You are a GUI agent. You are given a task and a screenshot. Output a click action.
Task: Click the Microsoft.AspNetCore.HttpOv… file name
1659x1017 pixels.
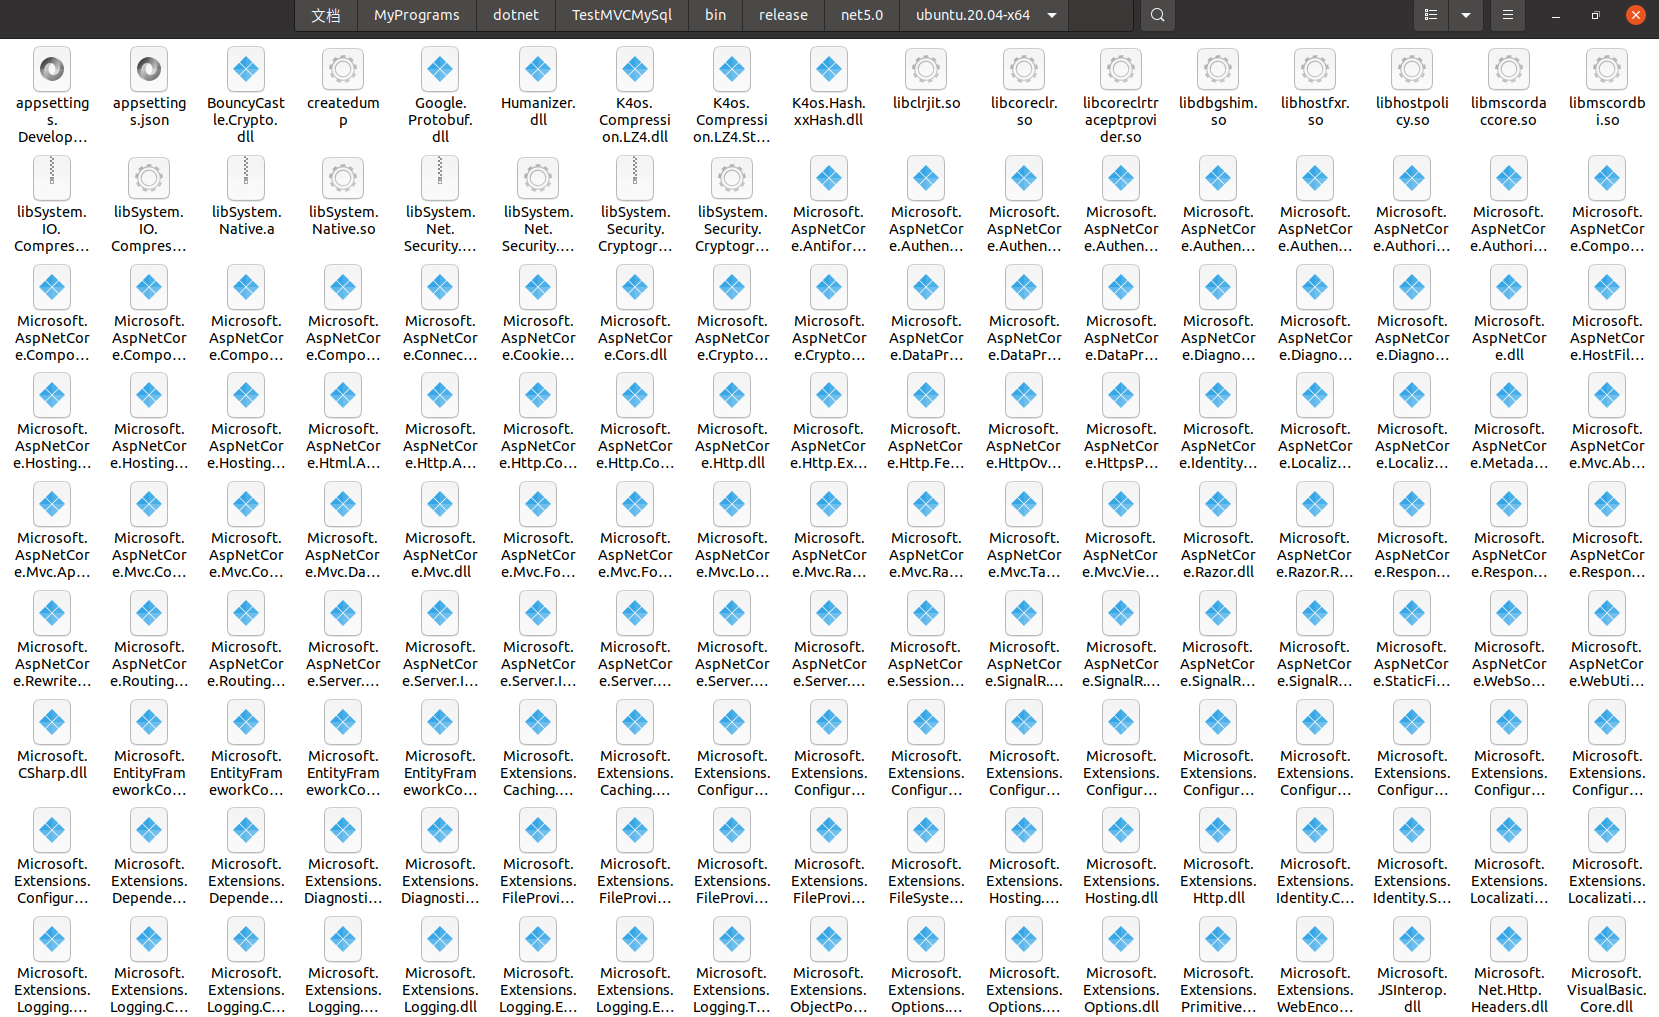[x=1024, y=446]
